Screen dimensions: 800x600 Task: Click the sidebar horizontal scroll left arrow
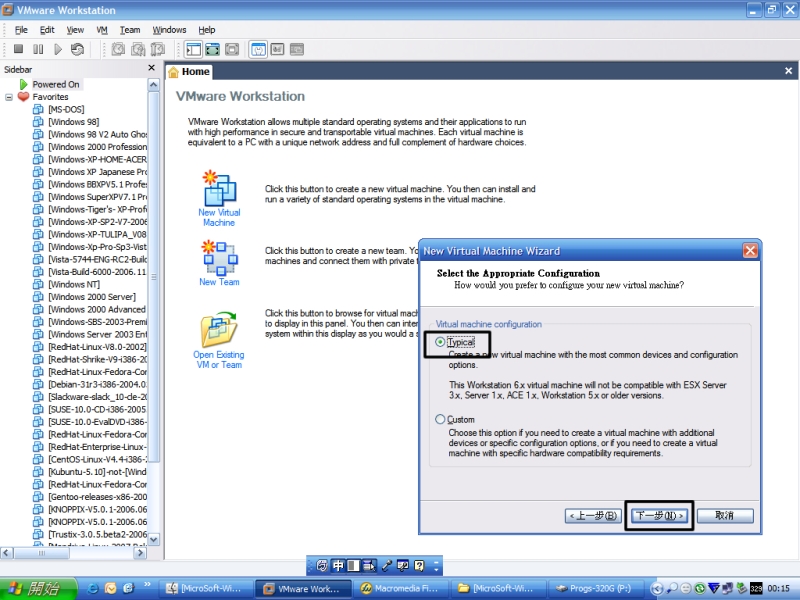point(7,553)
